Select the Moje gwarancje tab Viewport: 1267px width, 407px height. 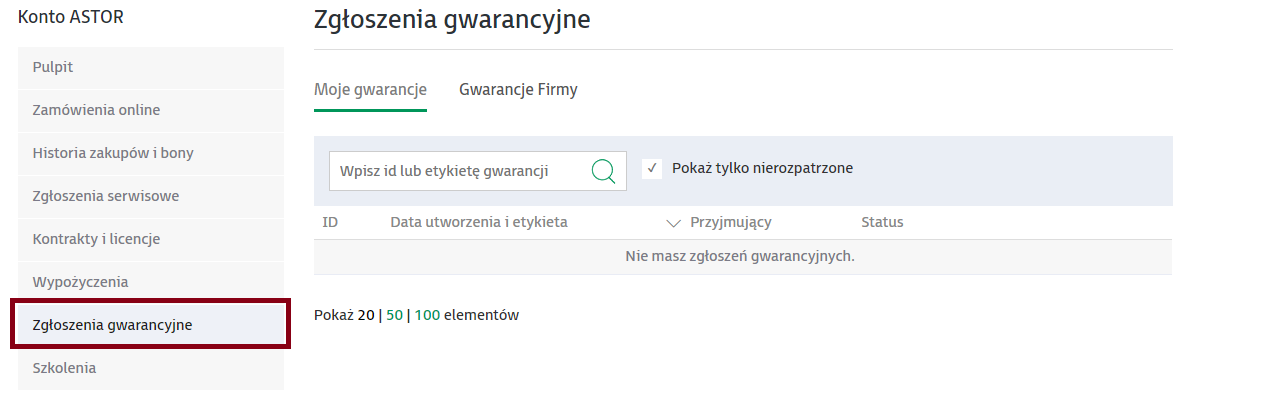point(370,89)
